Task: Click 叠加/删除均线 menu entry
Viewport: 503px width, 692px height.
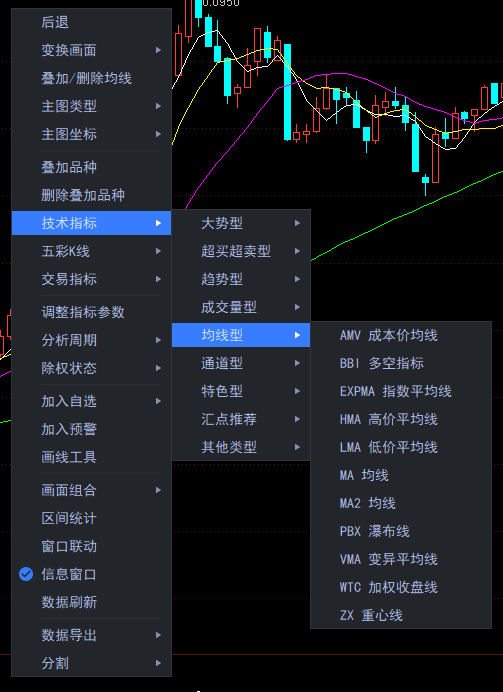Action: [x=91, y=78]
